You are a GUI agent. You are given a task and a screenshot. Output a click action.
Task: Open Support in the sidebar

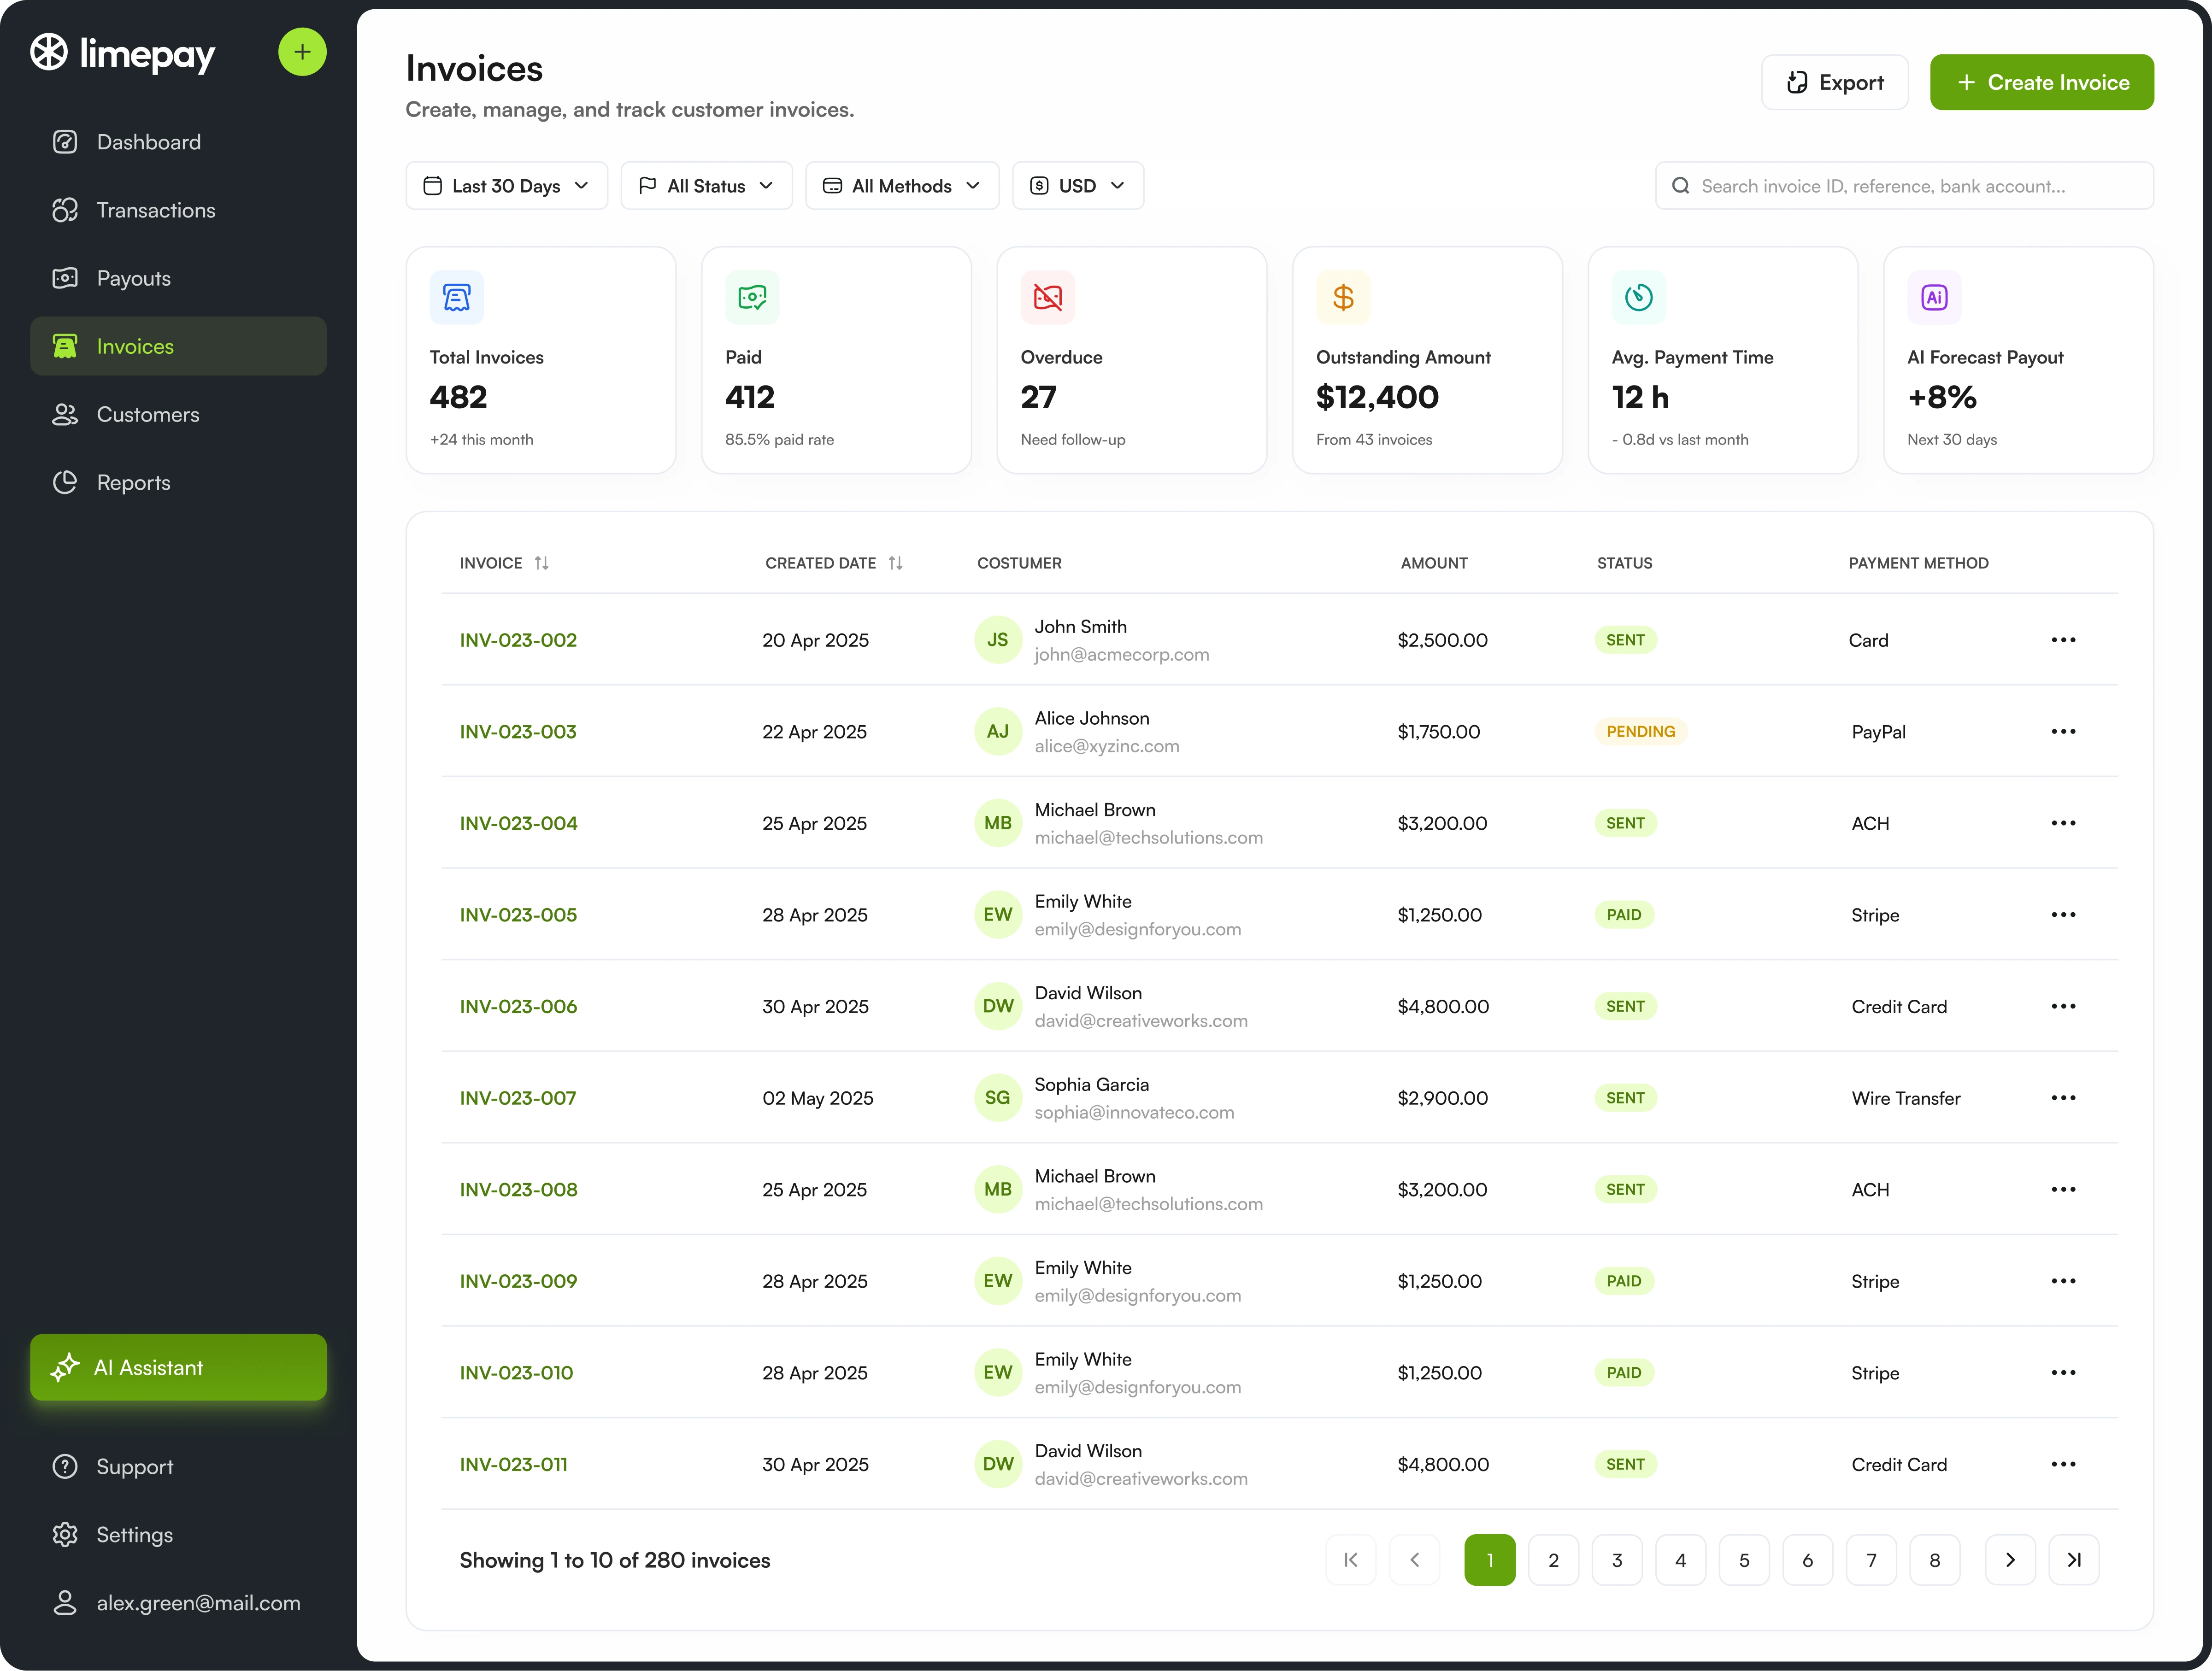[x=178, y=1466]
